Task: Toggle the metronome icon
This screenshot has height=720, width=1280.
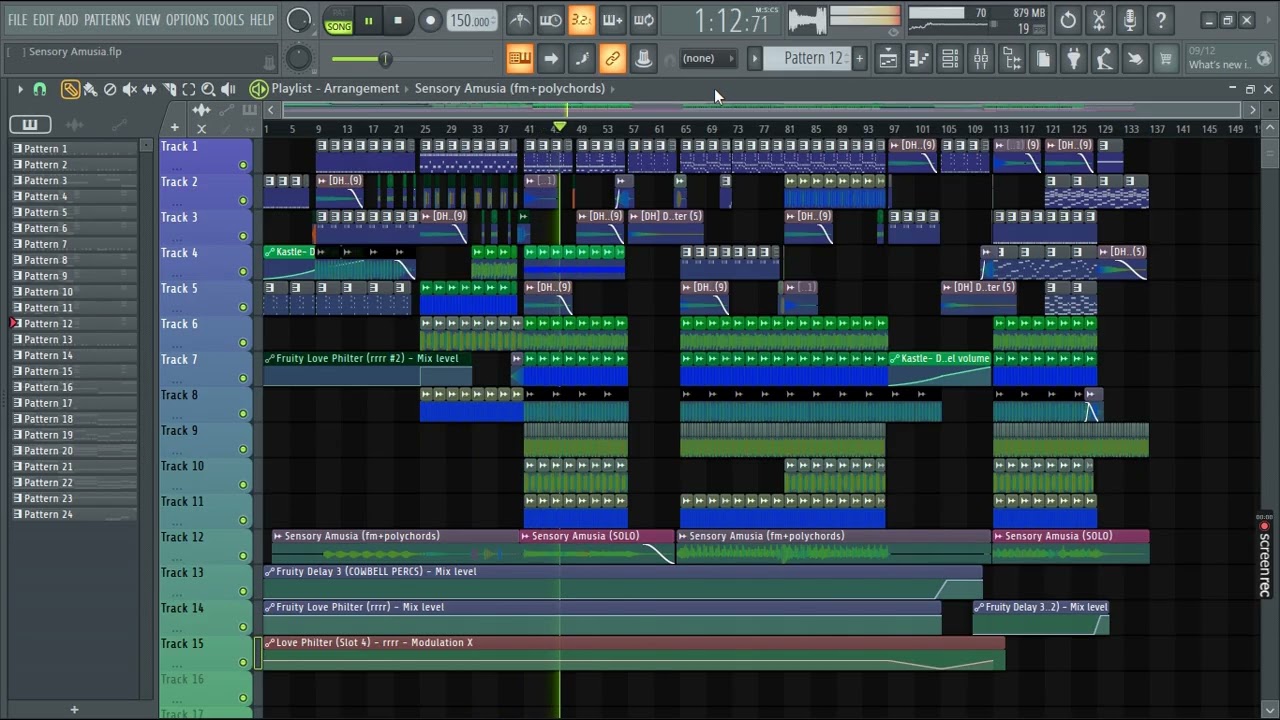Action: 520,20
